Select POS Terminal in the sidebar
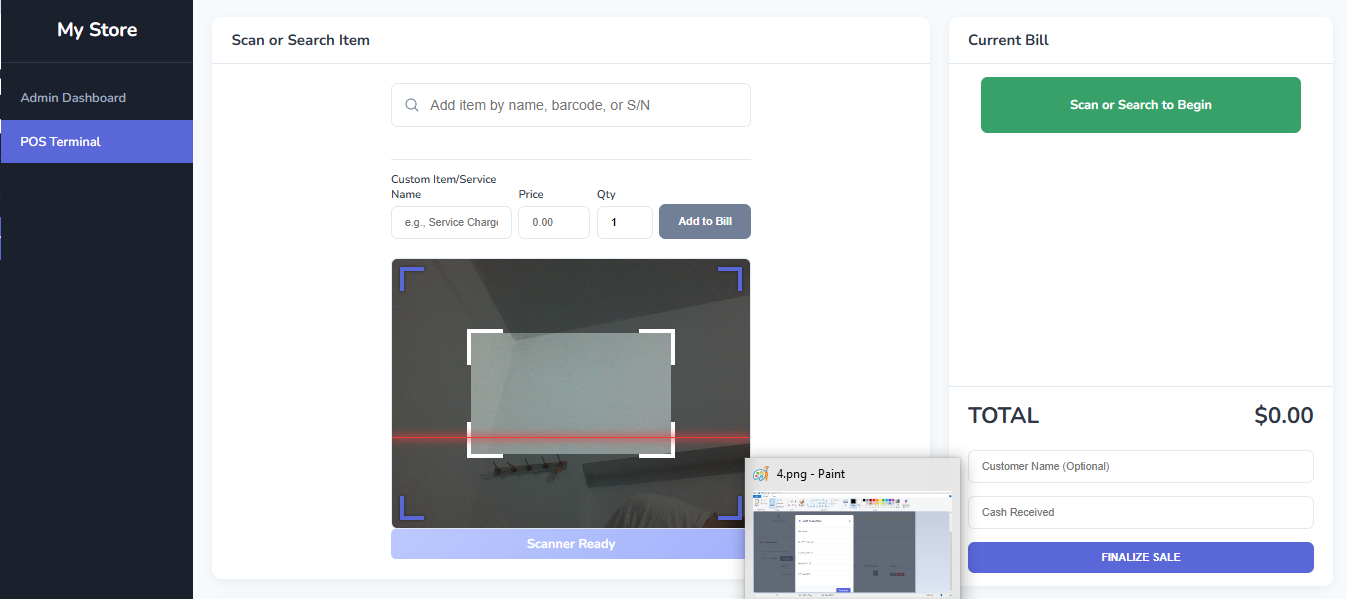This screenshot has width=1347, height=599. [61, 142]
